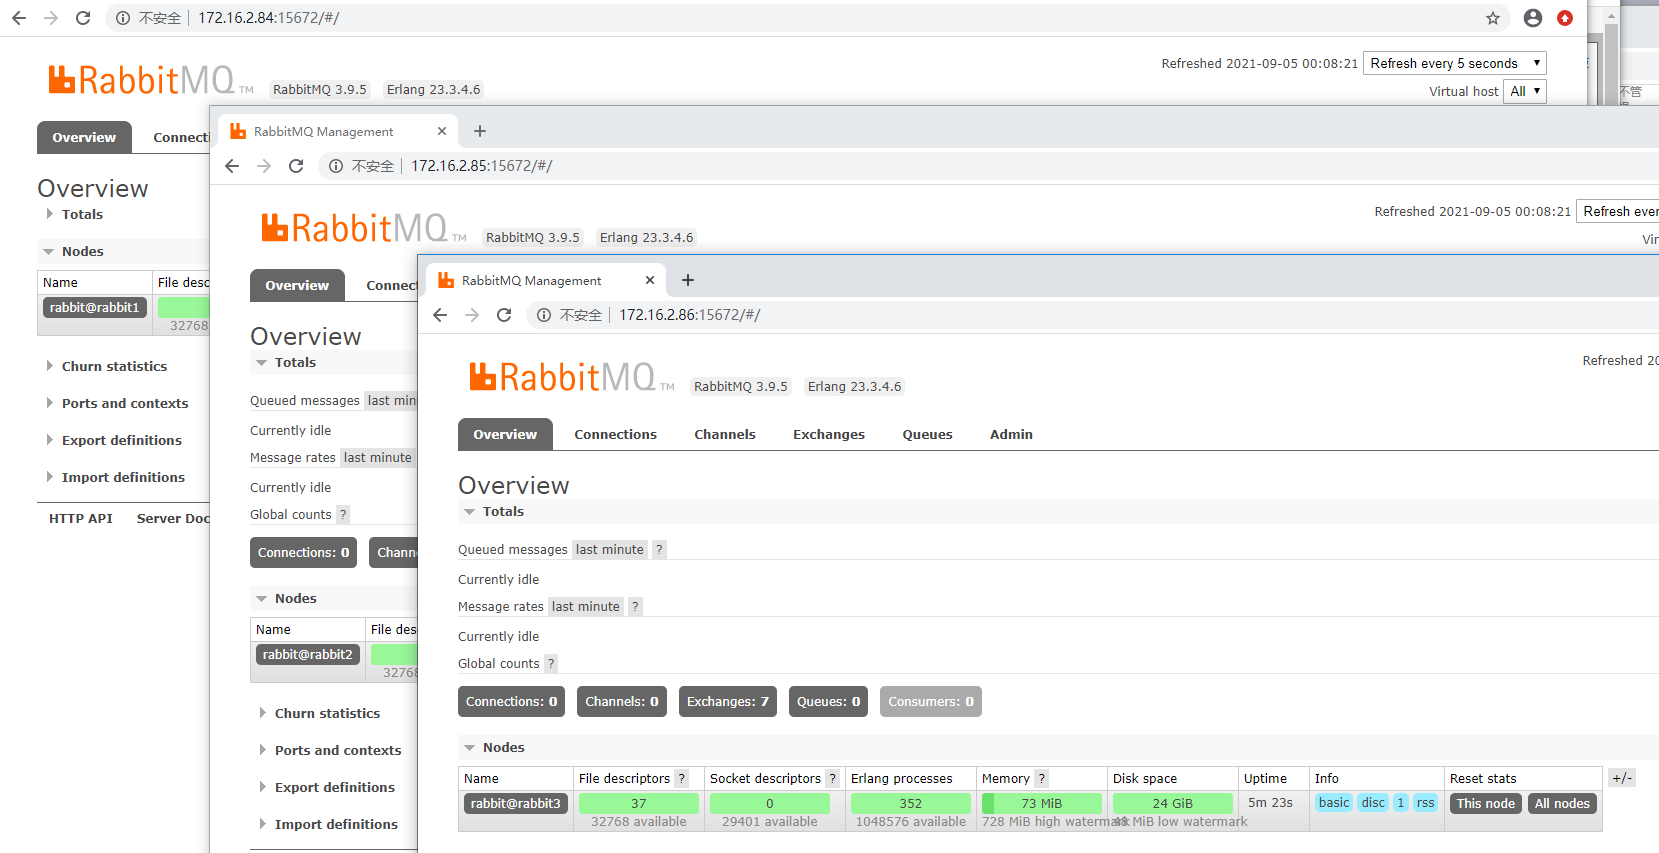1659x853 pixels.
Task: Open the Admin tab
Action: pos(1011,435)
